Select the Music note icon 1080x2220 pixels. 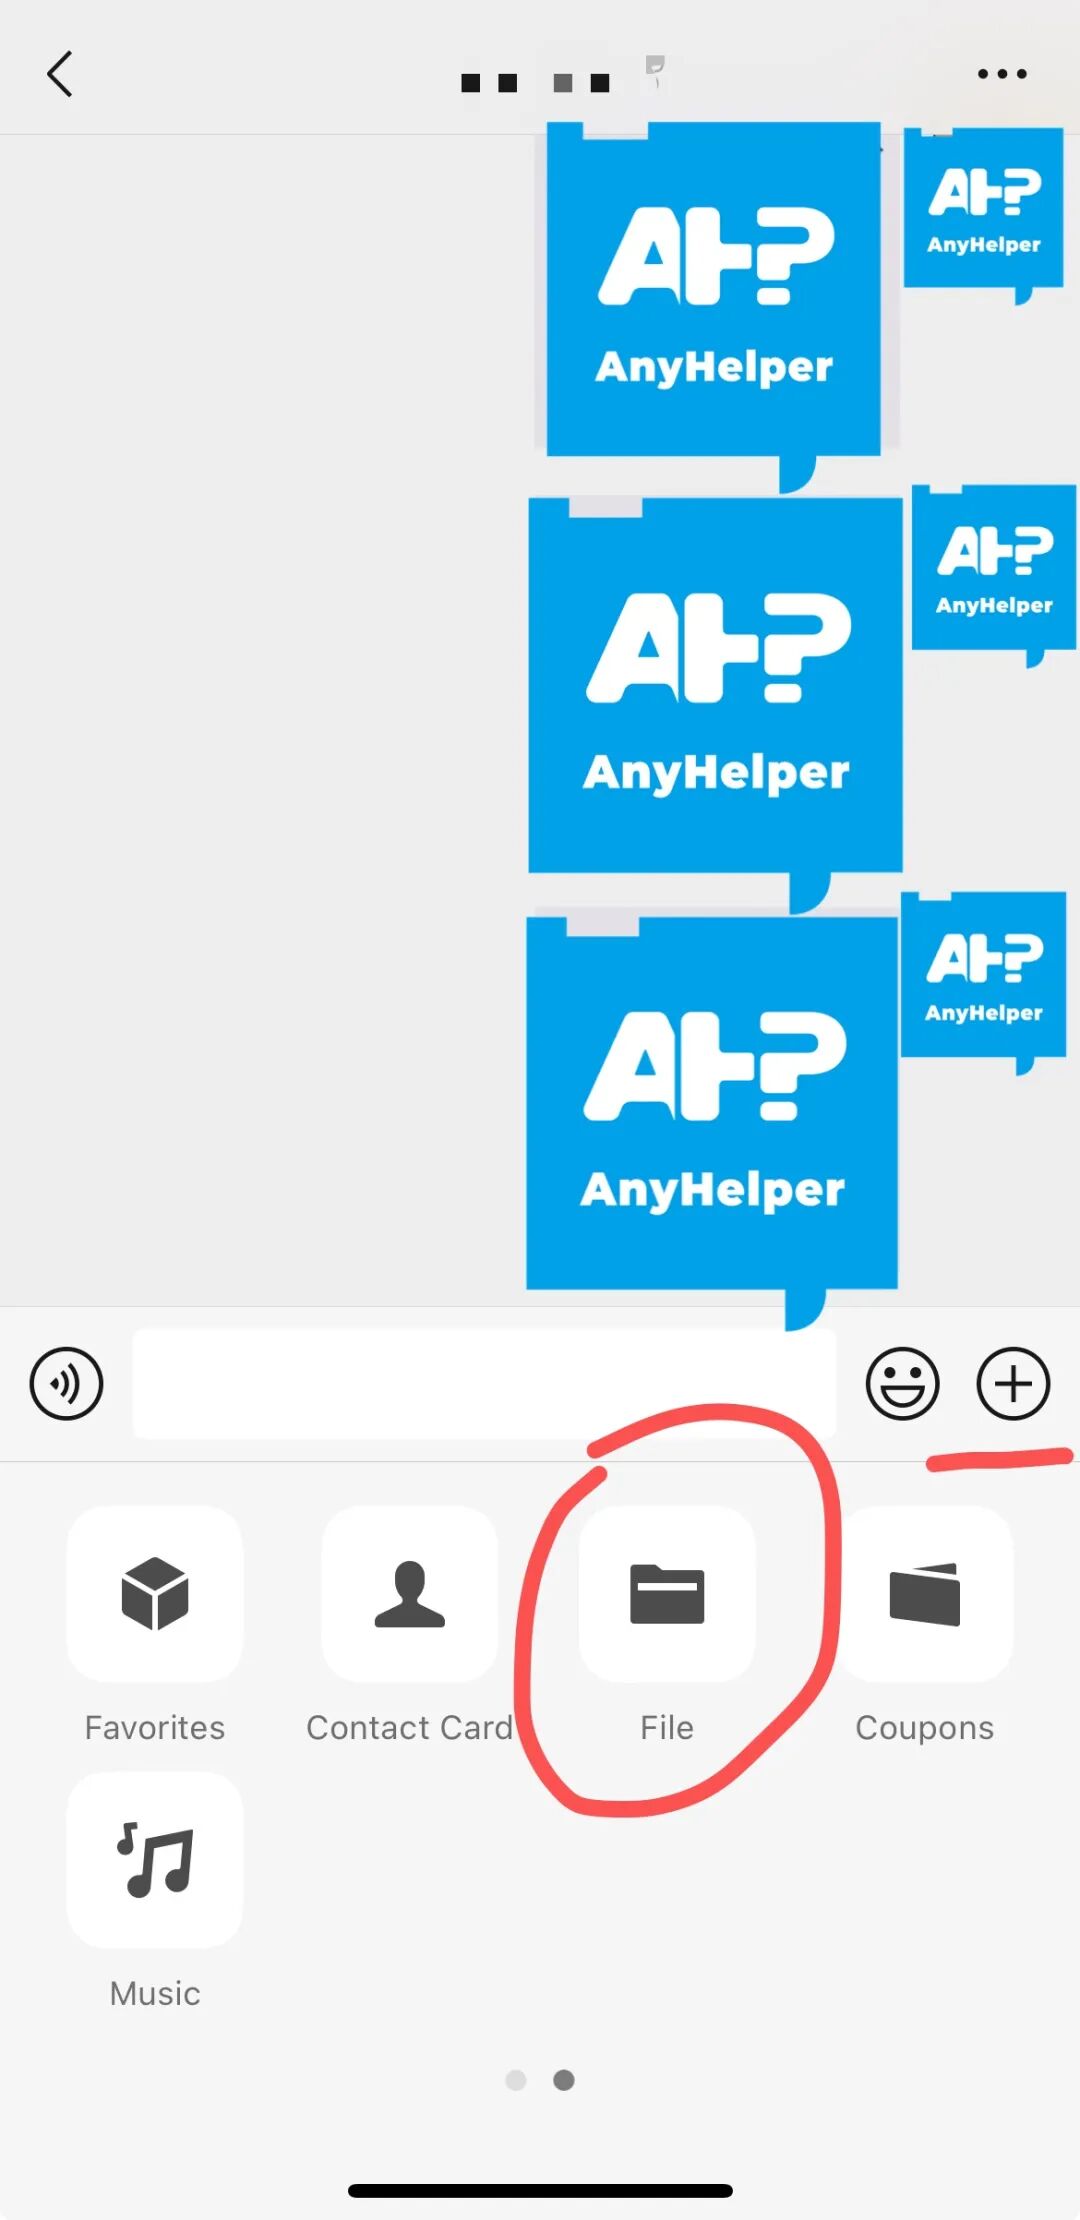(155, 1860)
